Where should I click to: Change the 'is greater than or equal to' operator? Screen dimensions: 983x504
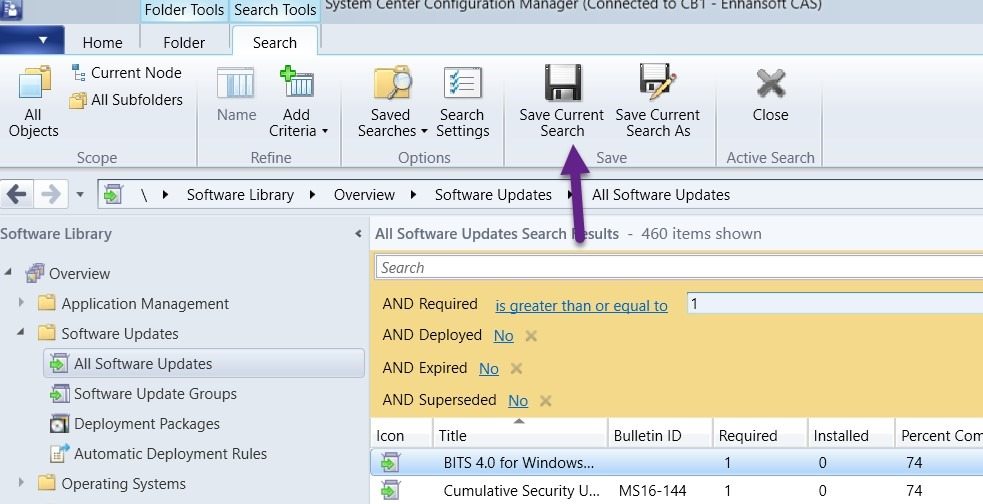click(581, 306)
